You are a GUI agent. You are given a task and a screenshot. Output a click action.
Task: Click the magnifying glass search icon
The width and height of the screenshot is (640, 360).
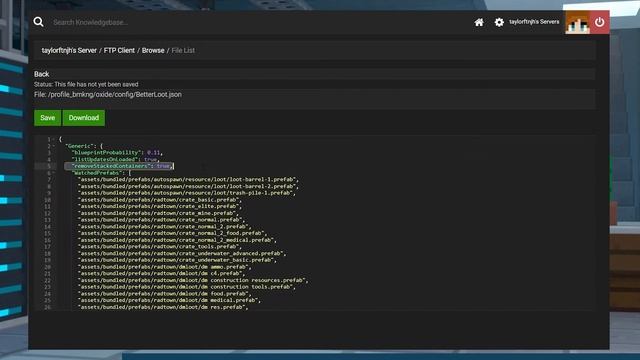click(38, 22)
